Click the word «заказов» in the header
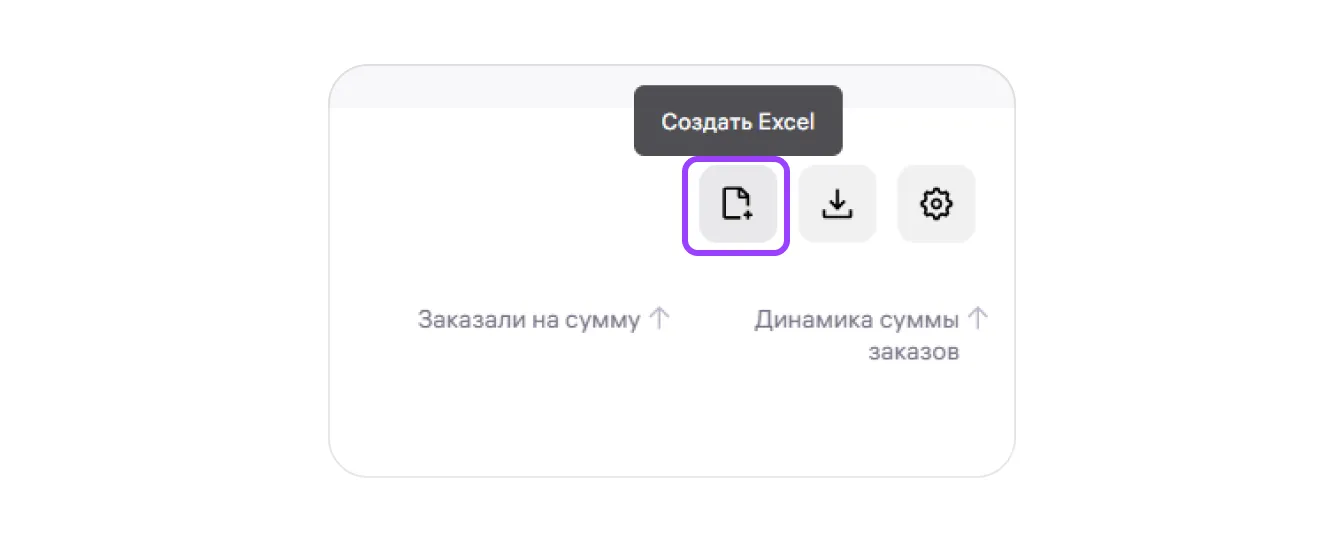The height and width of the screenshot is (542, 1344). click(x=914, y=352)
